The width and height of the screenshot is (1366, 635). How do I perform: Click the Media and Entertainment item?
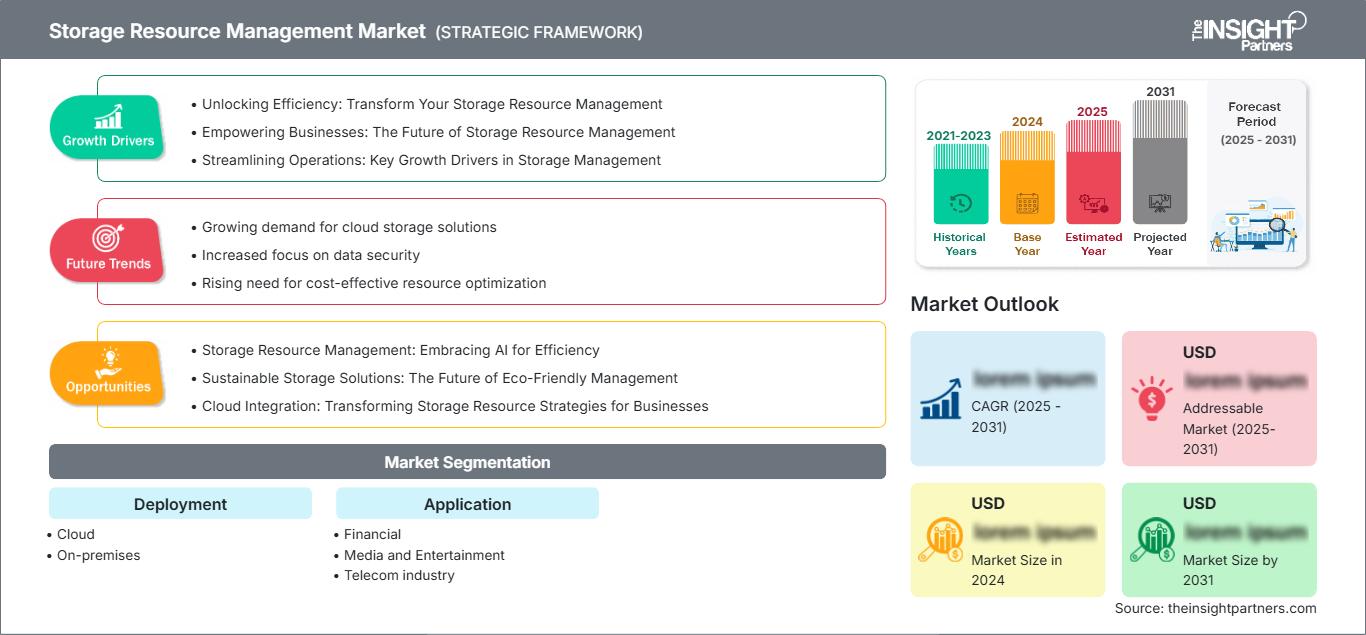[424, 555]
